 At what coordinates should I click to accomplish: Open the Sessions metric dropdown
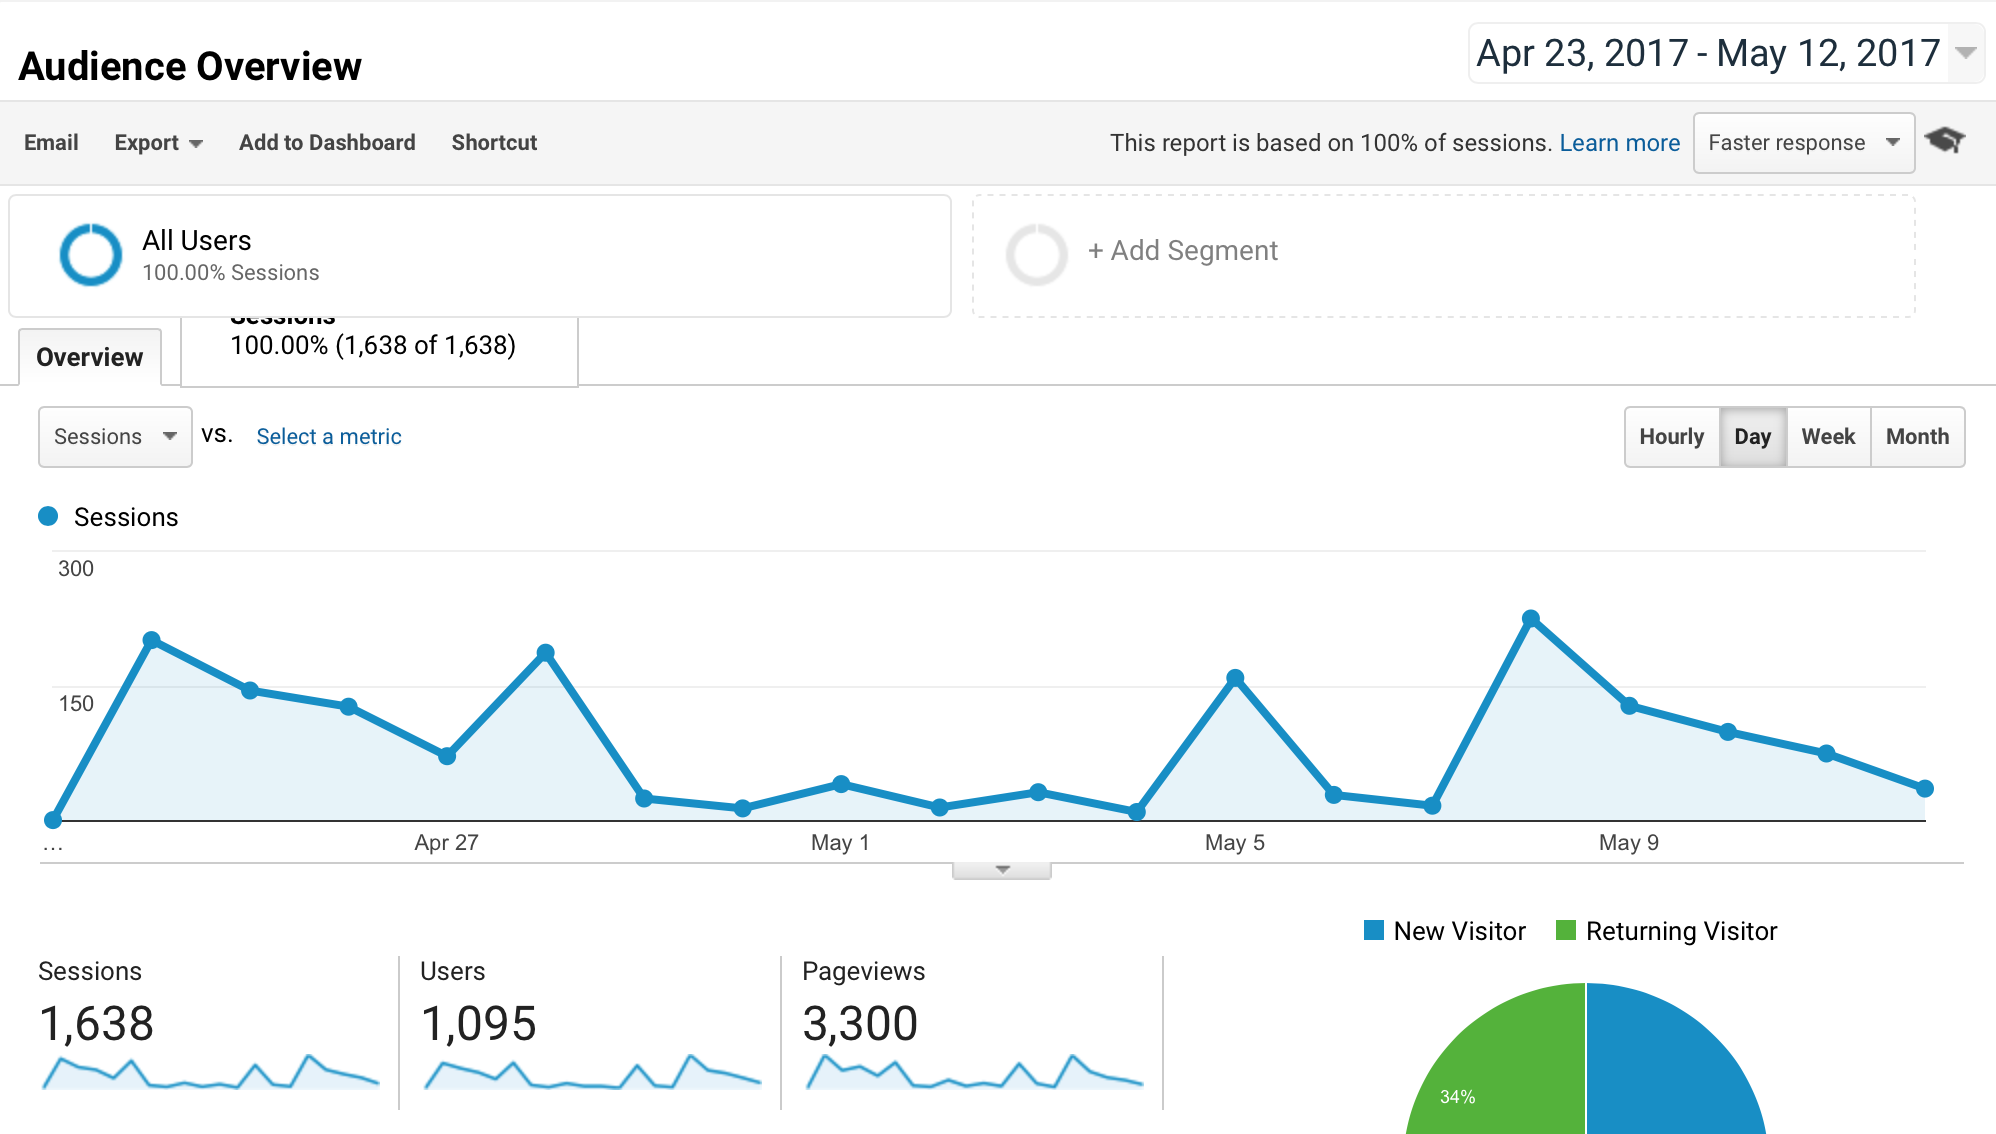(x=115, y=437)
